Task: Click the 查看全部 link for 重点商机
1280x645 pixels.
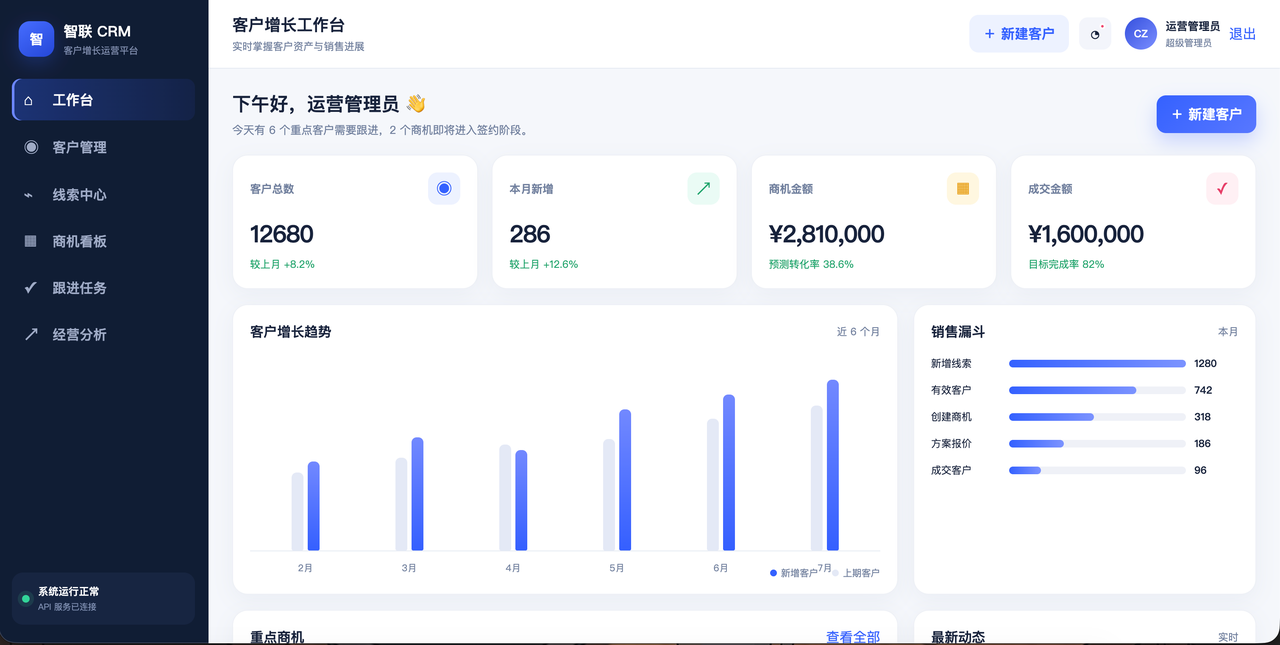Action: 853,637
